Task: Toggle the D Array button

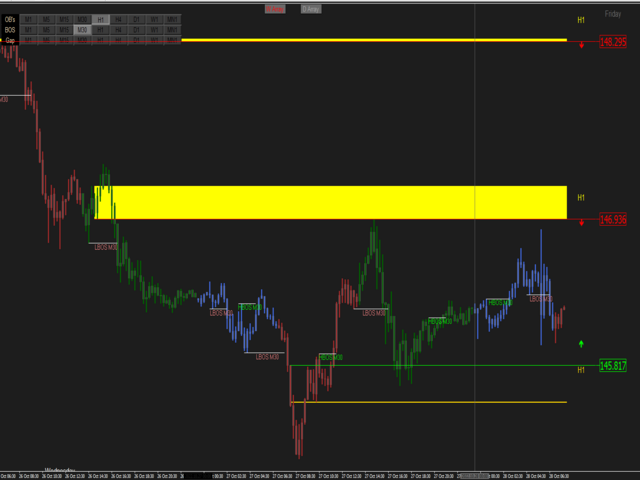Action: coord(311,9)
